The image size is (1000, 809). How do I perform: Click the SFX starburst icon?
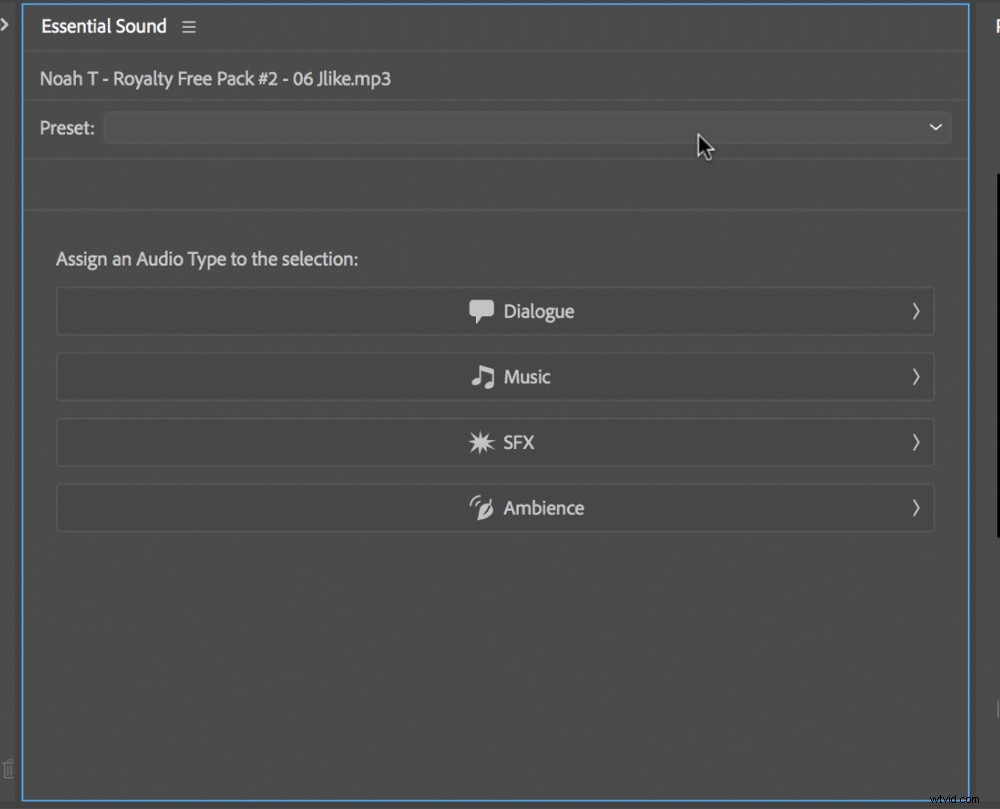pyautogui.click(x=482, y=442)
